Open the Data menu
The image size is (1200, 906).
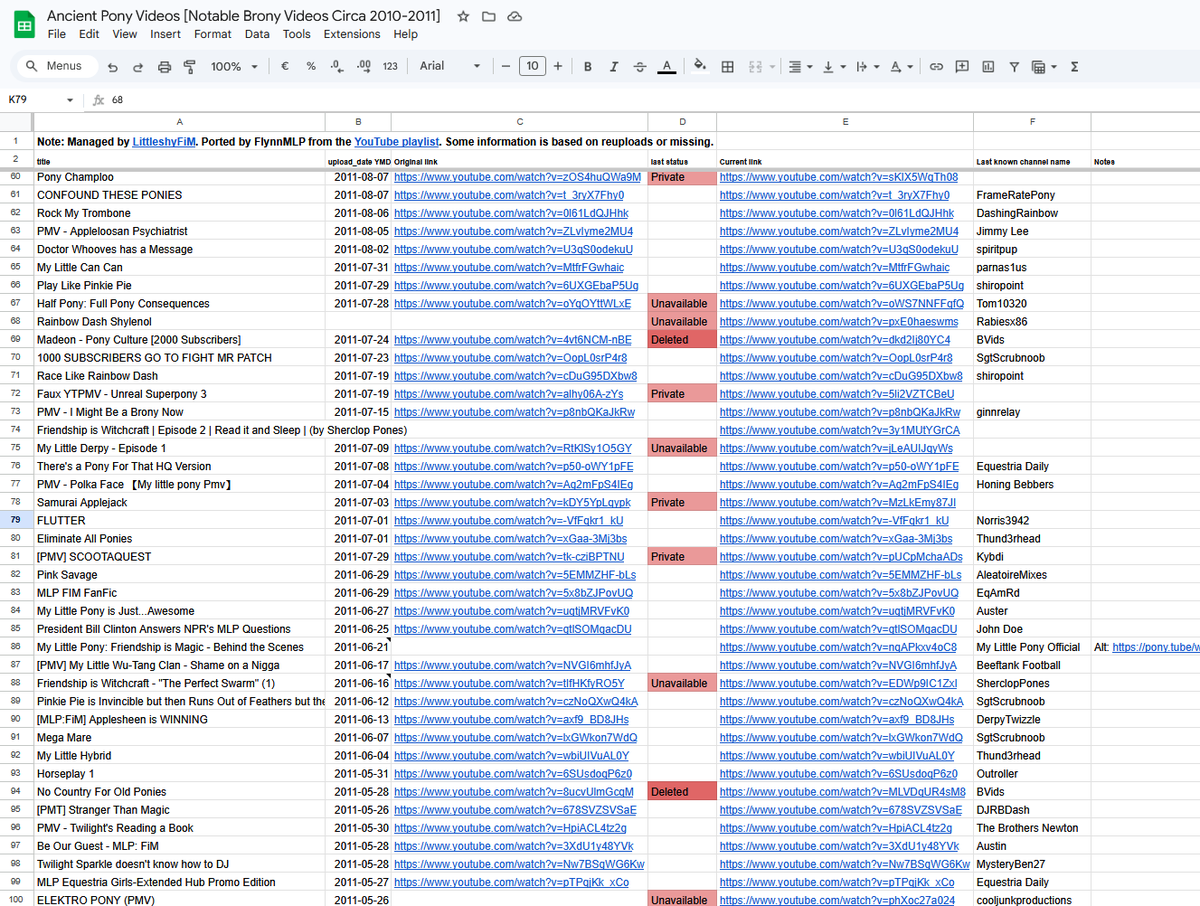pyautogui.click(x=257, y=34)
